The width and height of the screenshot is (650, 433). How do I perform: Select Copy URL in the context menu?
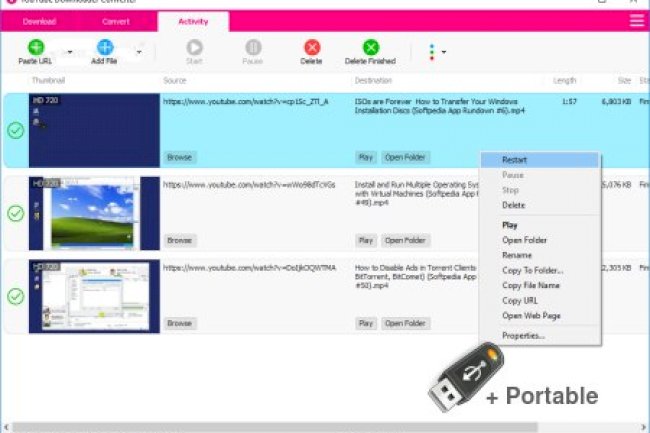click(x=519, y=300)
